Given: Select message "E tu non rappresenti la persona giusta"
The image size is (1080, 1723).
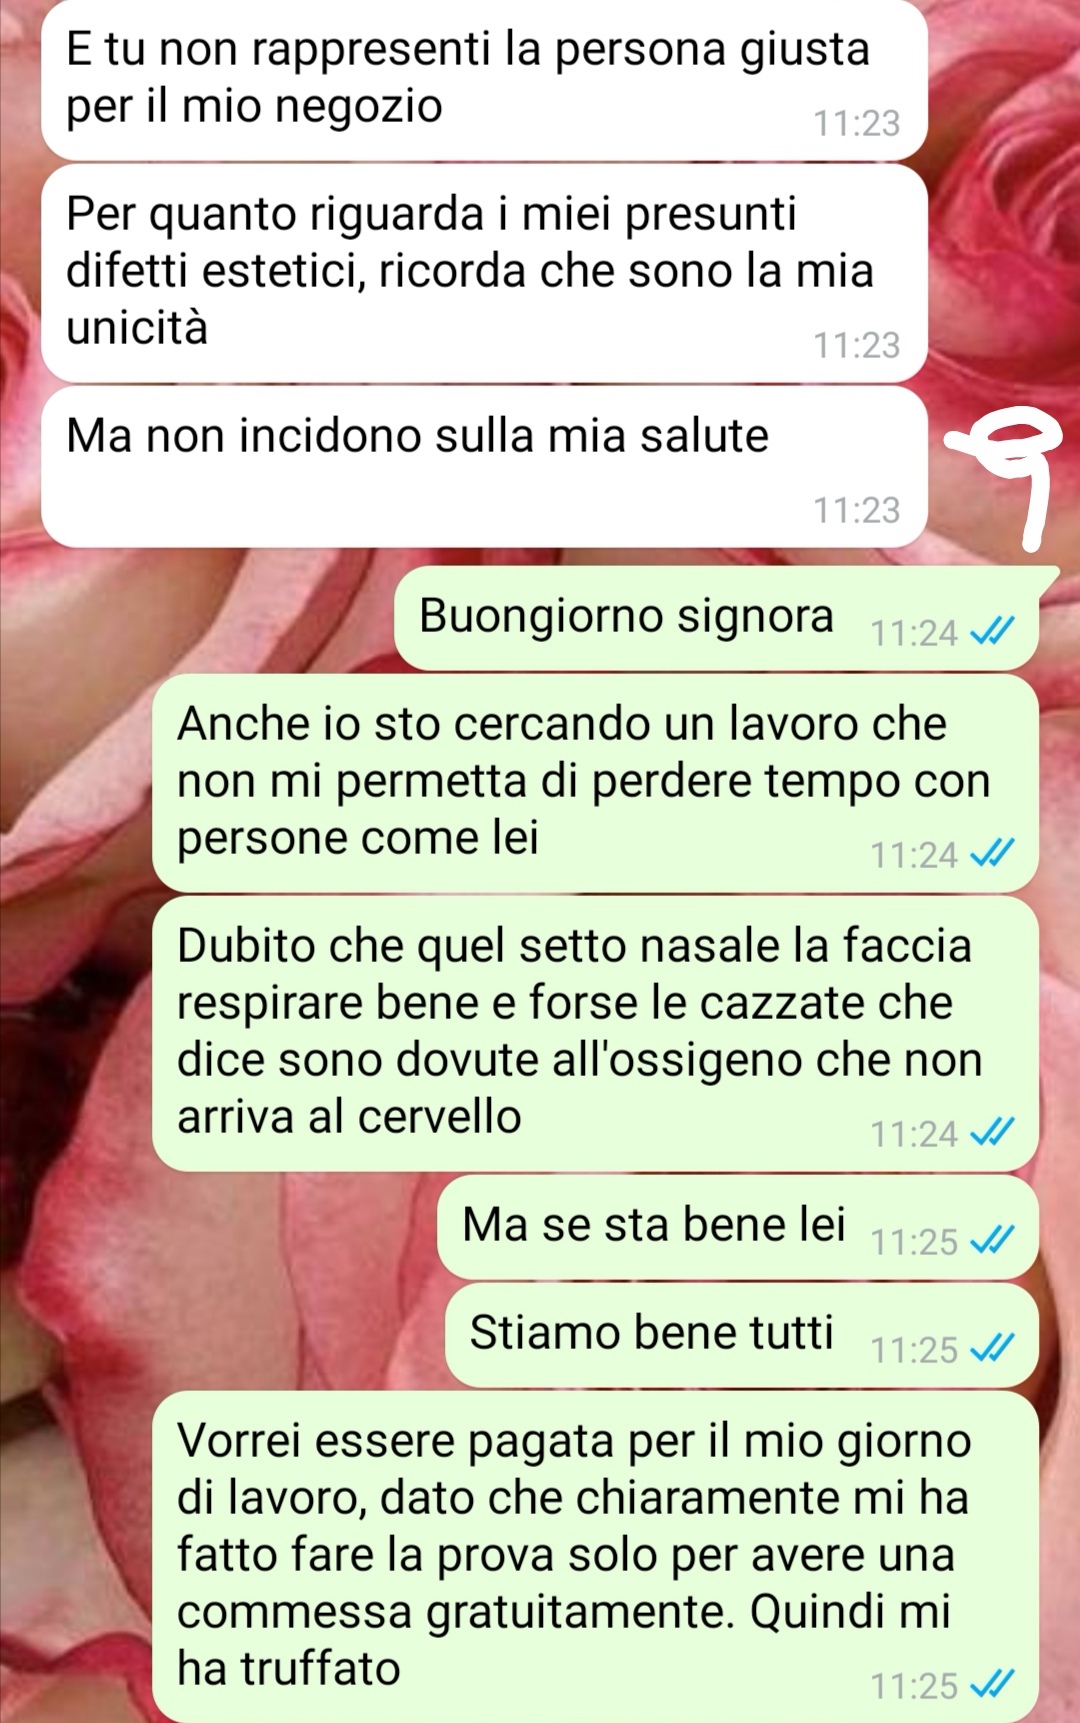Looking at the screenshot, I should click(484, 80).
